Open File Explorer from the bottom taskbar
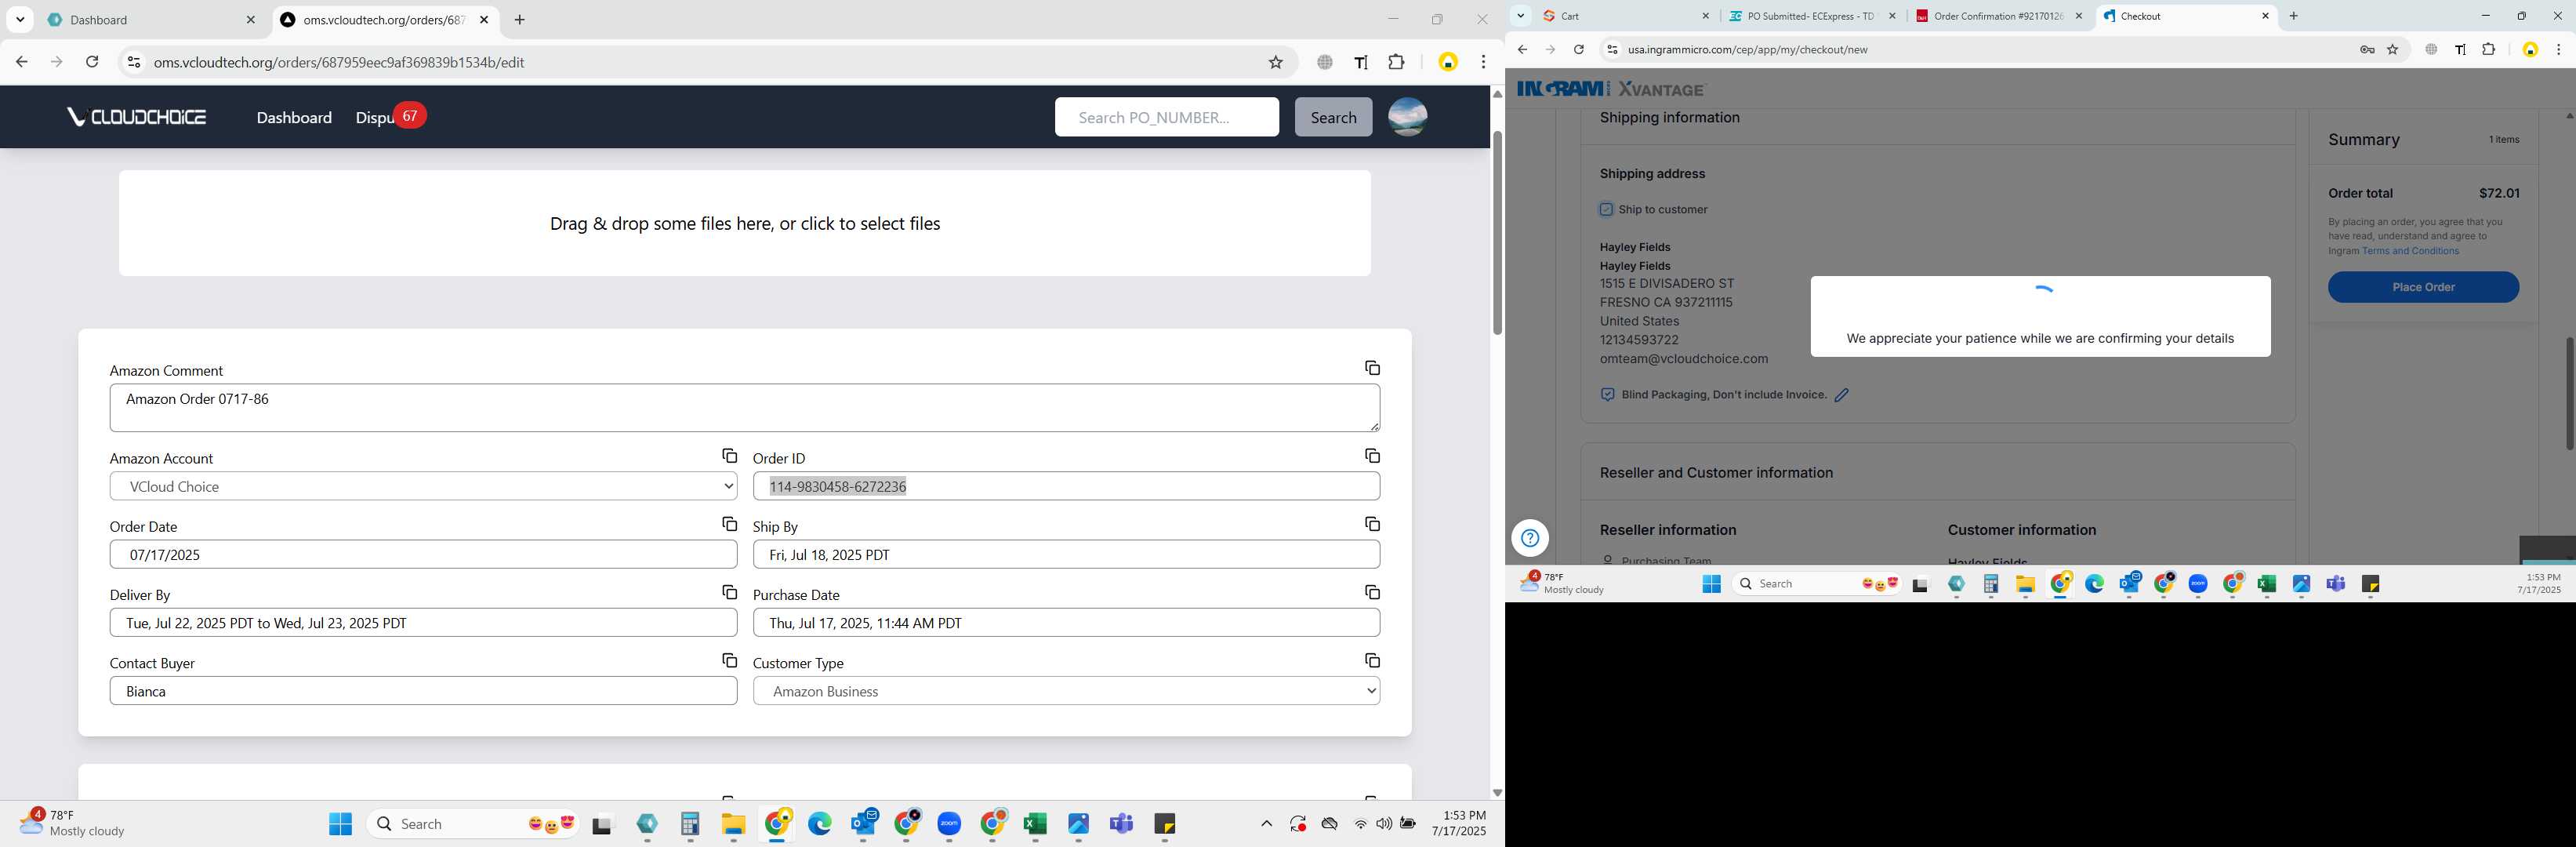 point(733,823)
